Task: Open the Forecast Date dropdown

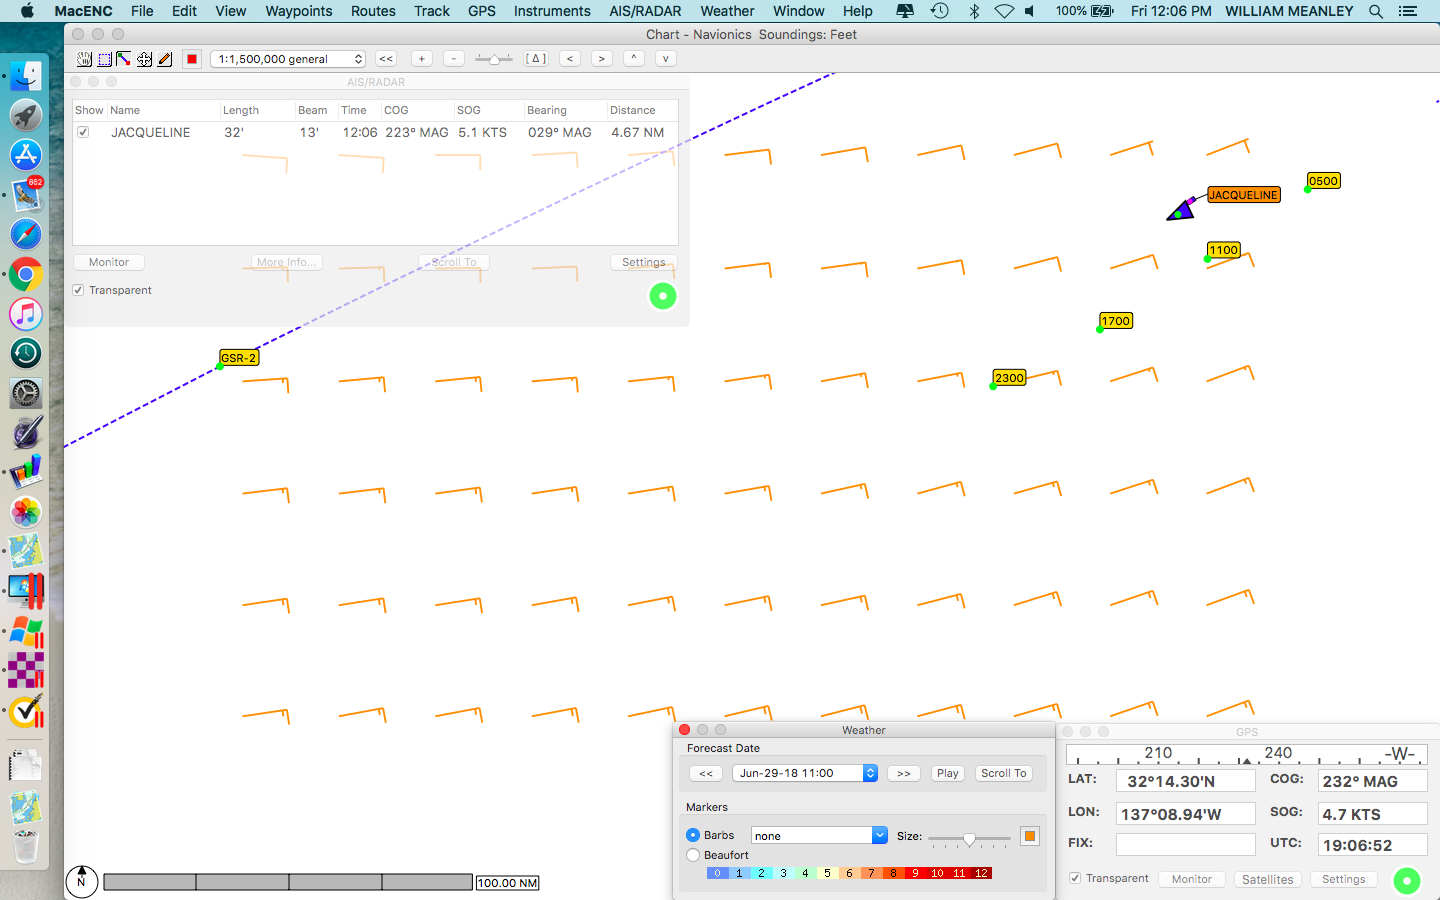Action: click(805, 773)
